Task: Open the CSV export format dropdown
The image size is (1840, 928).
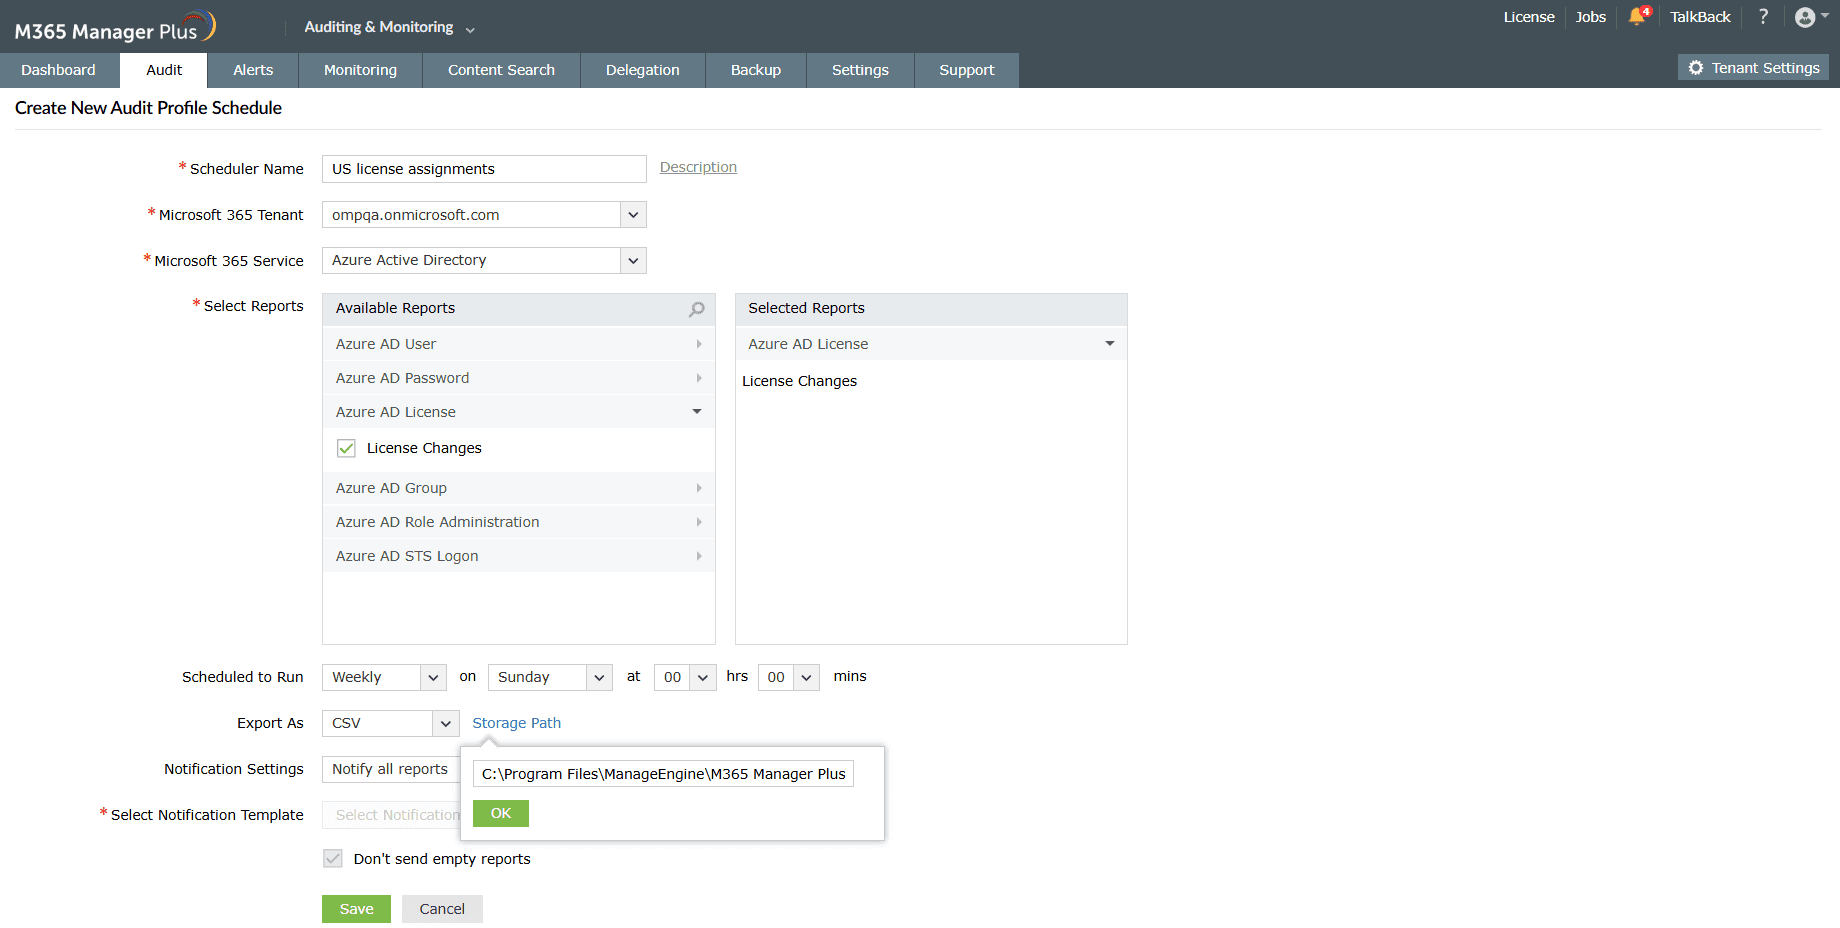Action: pos(390,723)
